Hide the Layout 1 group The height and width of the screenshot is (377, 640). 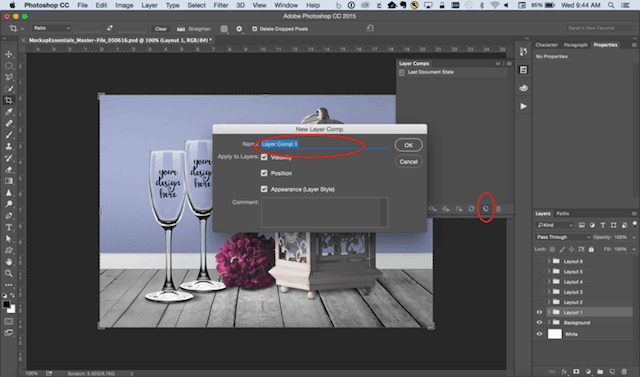(x=539, y=312)
